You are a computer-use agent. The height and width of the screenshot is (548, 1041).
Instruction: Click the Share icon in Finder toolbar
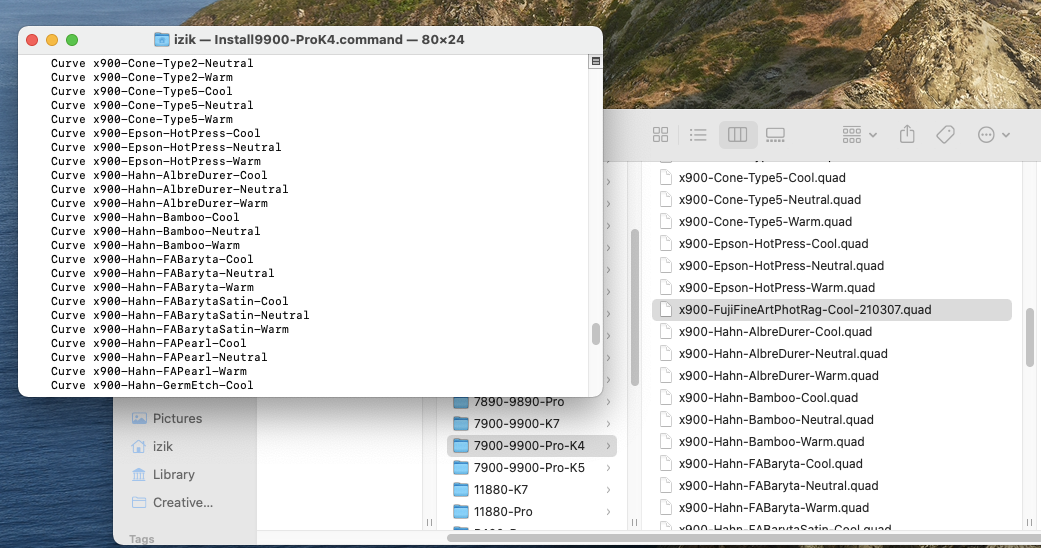coord(907,134)
